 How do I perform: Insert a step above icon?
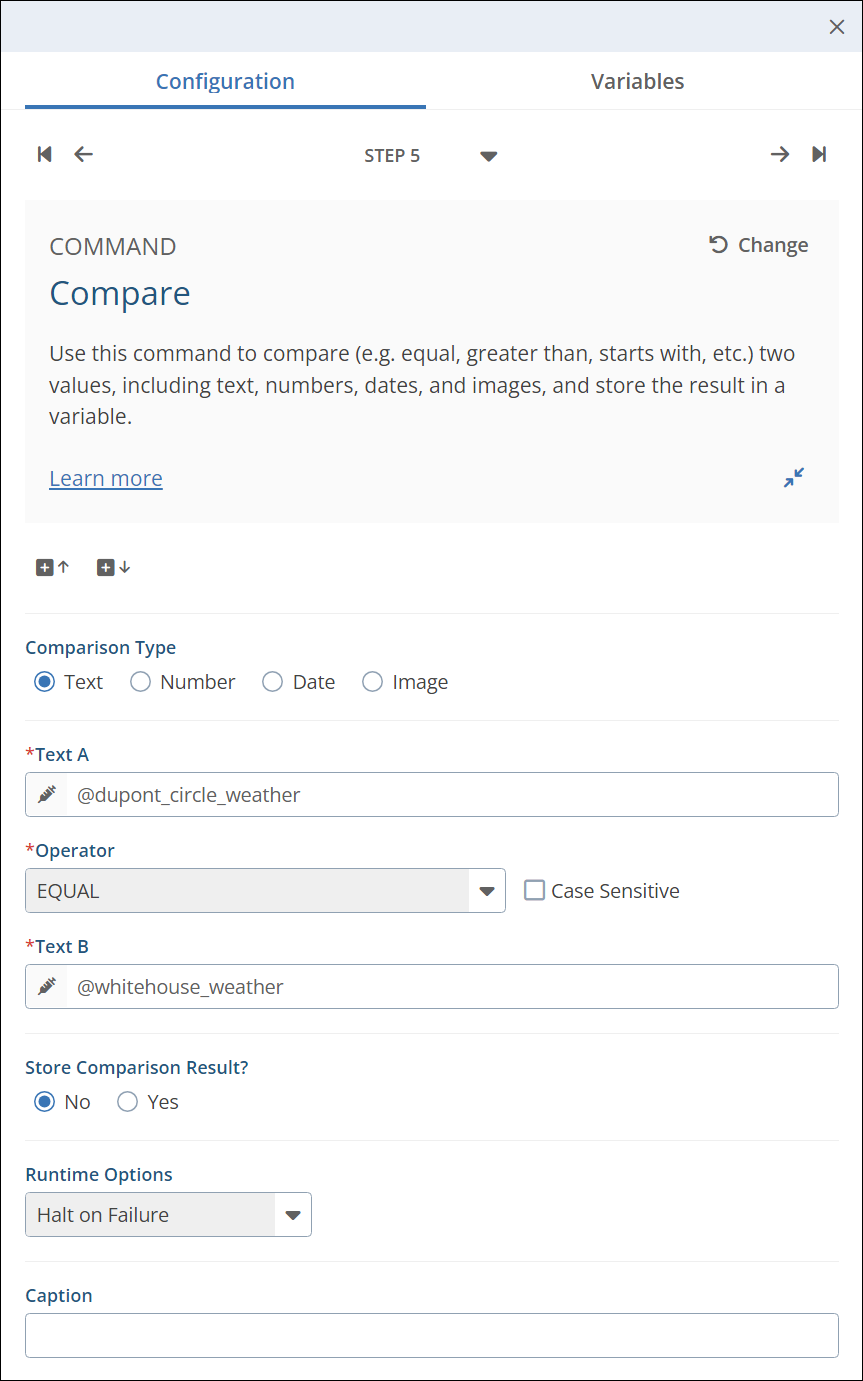point(52,567)
